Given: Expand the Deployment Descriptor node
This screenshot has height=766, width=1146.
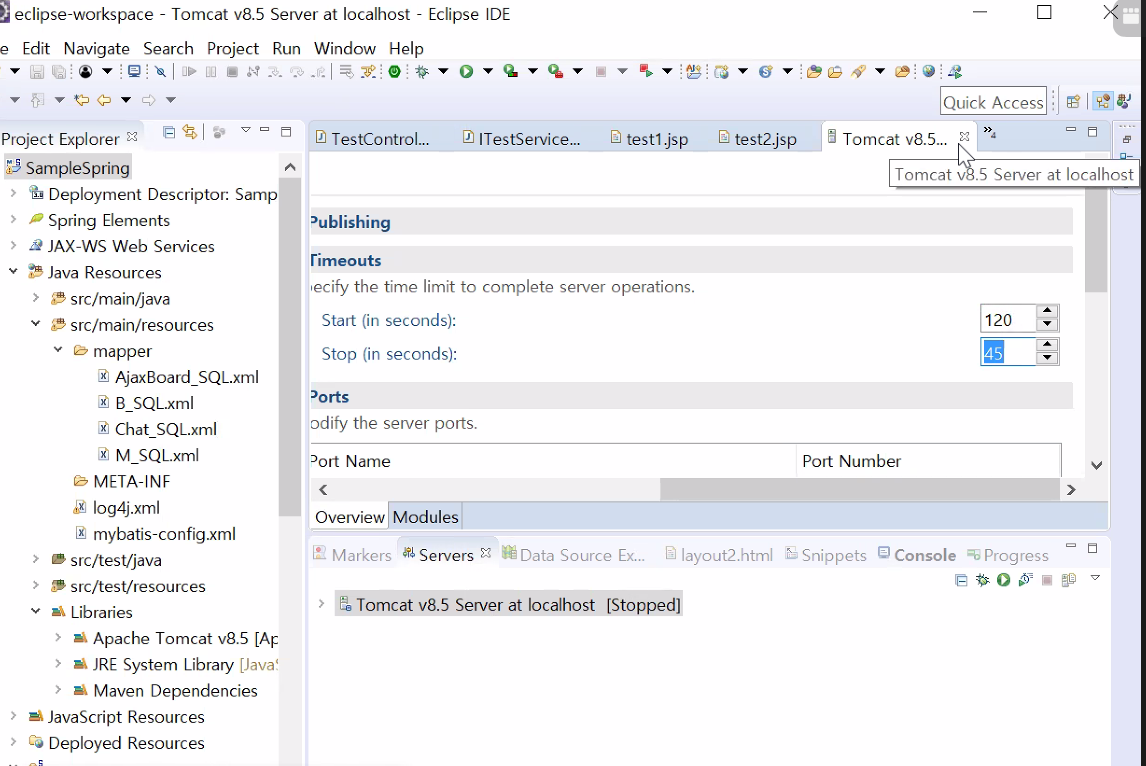Looking at the screenshot, I should (13, 194).
